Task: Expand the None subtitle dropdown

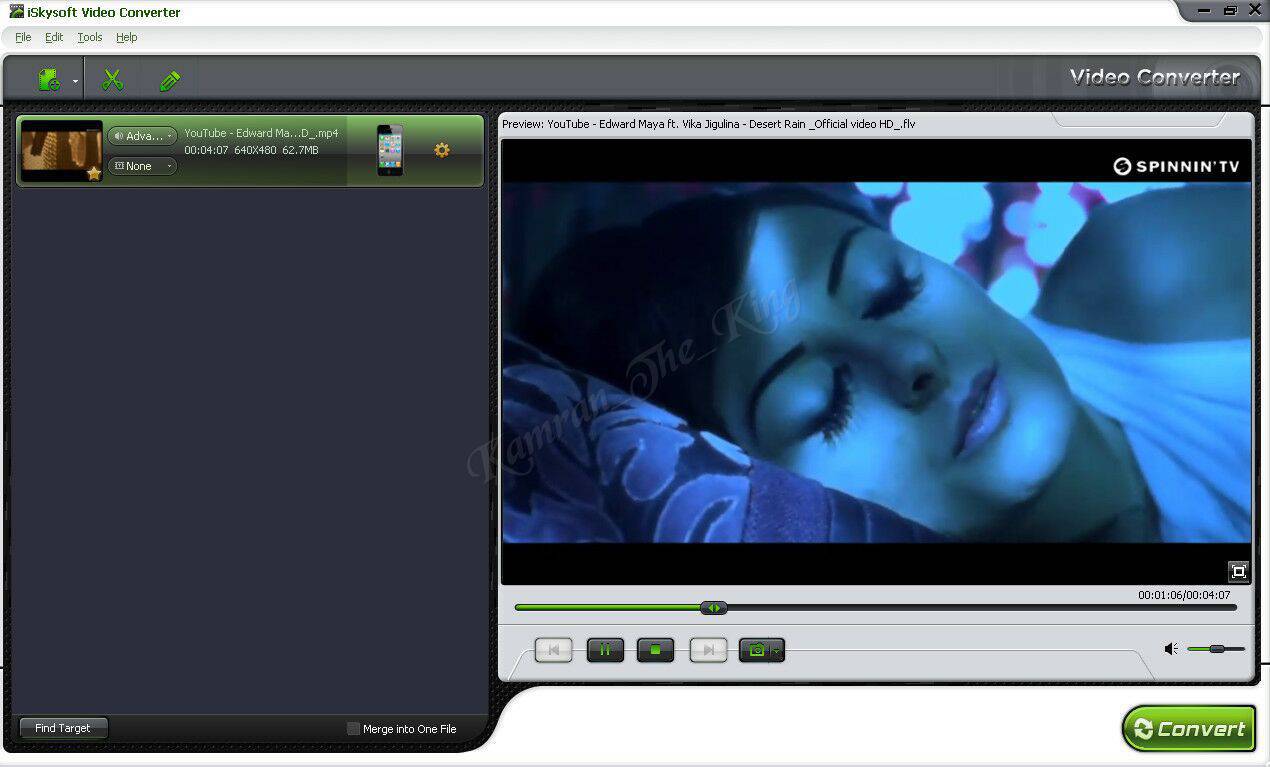Action: tap(142, 166)
